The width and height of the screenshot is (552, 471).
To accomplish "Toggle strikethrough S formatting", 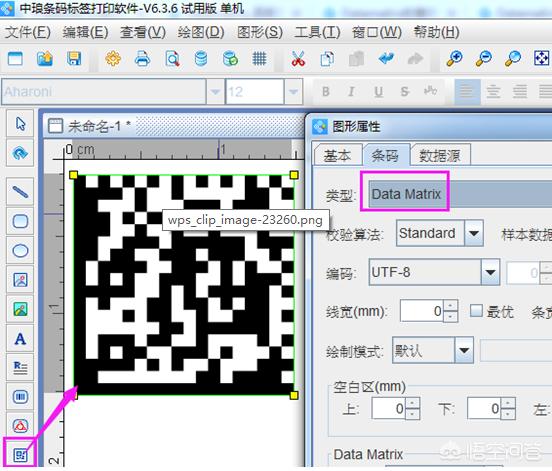I will 405,92.
